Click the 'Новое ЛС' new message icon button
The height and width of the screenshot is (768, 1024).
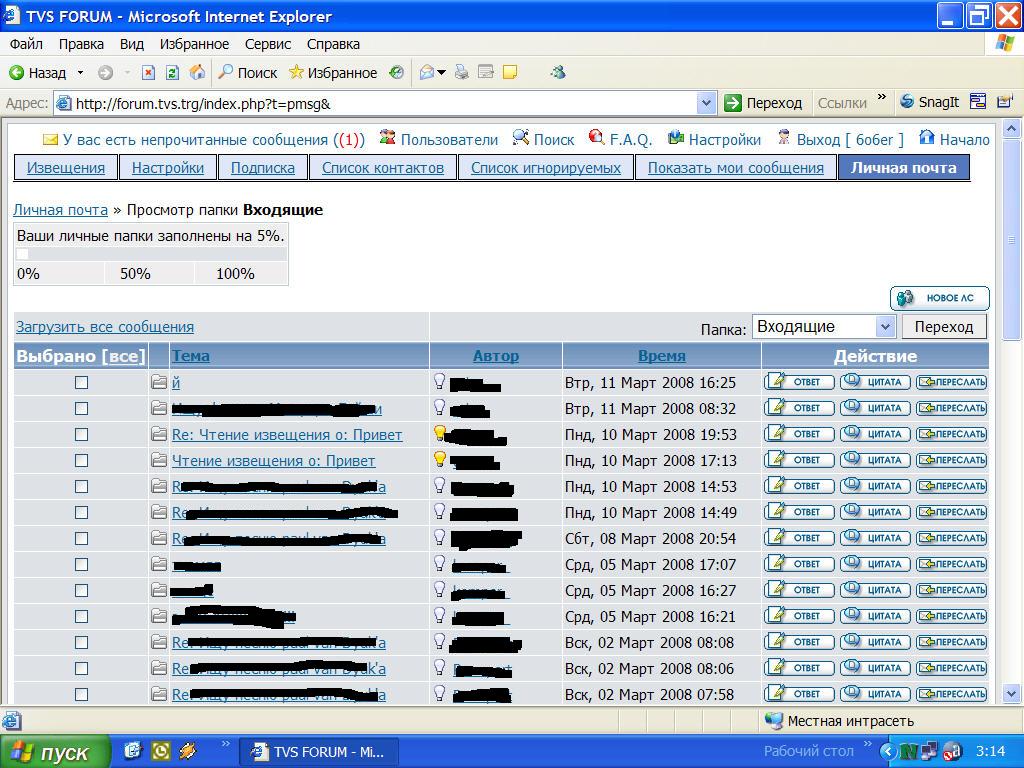tap(939, 298)
